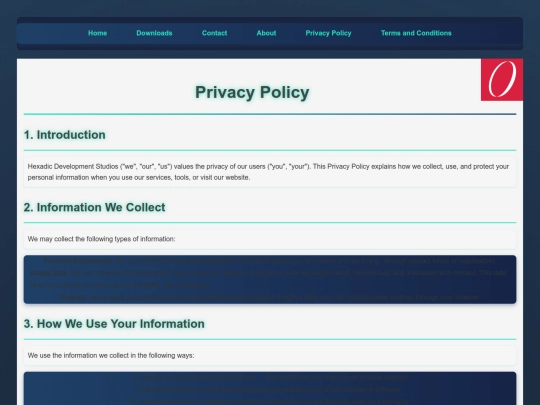Screen dimensions: 540x405
Task: Click 'We may collect the following types' text
Action: click(x=101, y=239)
